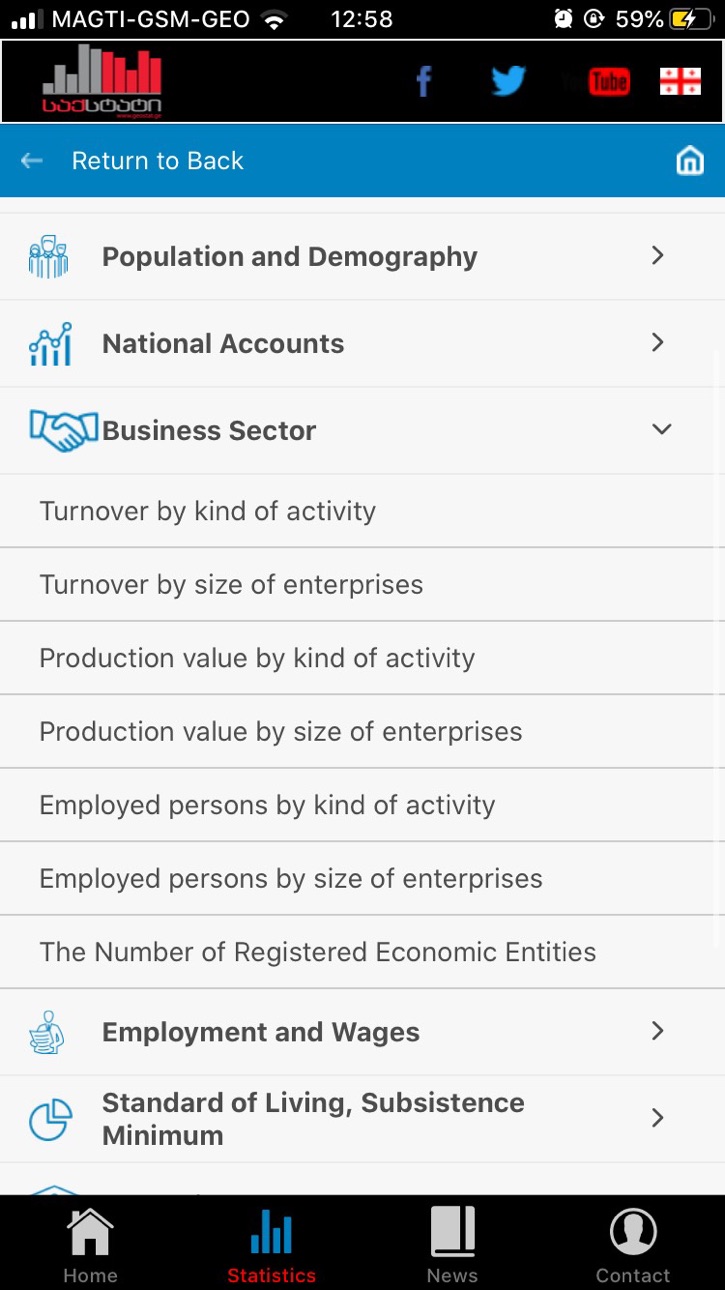Go back using Return to Back arrow
The width and height of the screenshot is (725, 1290).
point(32,161)
